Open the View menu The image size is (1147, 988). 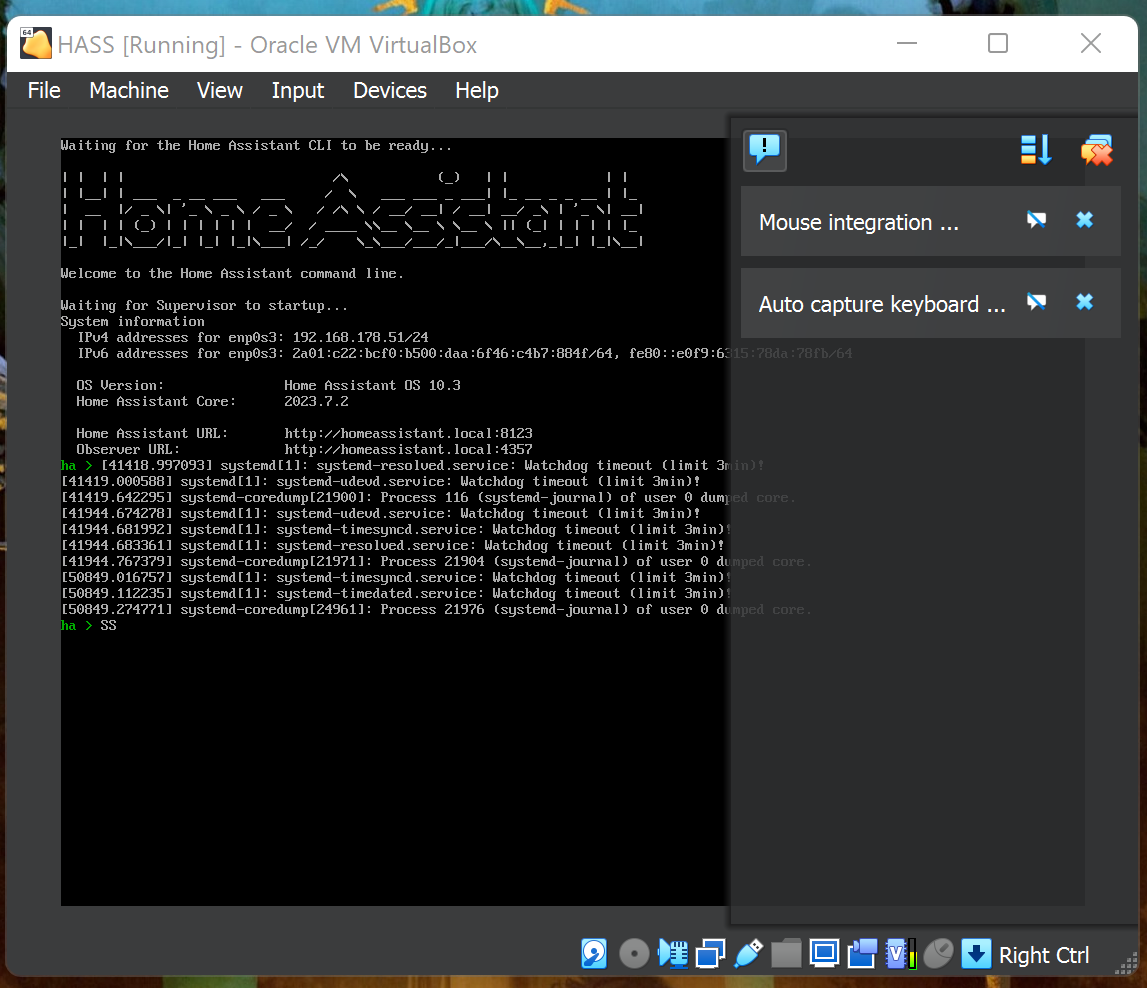point(219,91)
